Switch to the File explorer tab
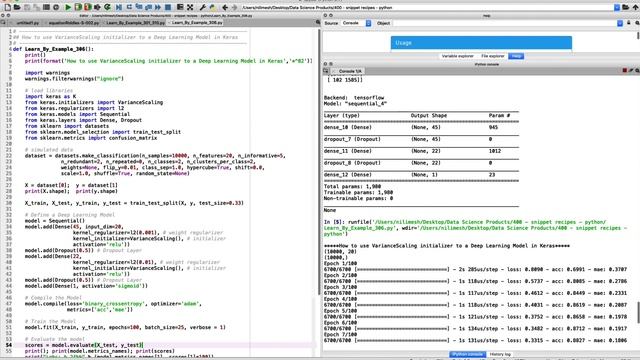This screenshot has height=360, width=640. coord(493,56)
